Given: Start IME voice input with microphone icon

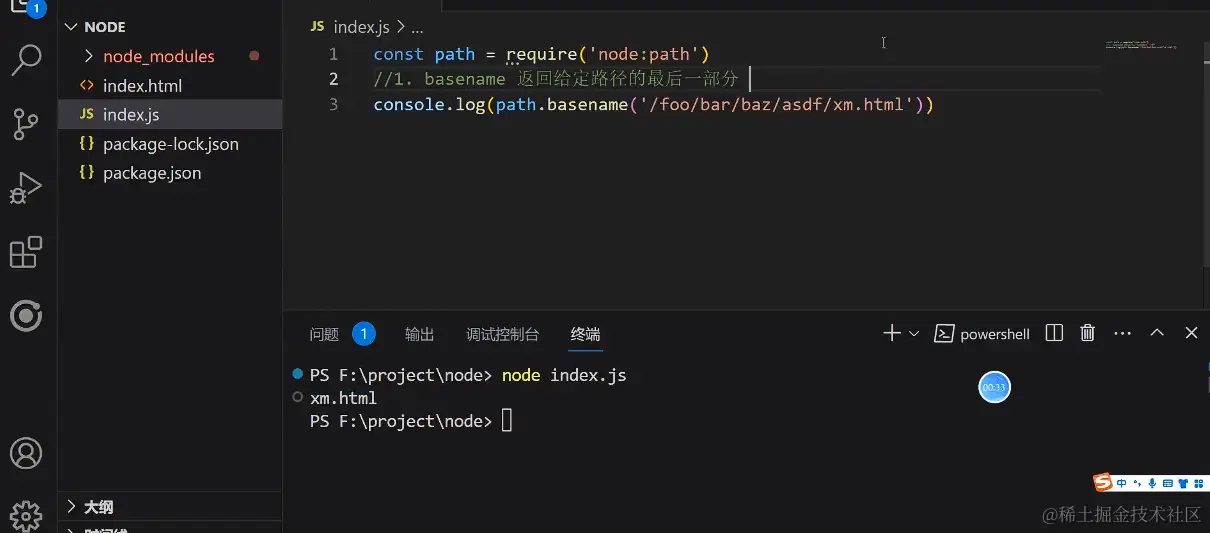Looking at the screenshot, I should pos(1152,484).
